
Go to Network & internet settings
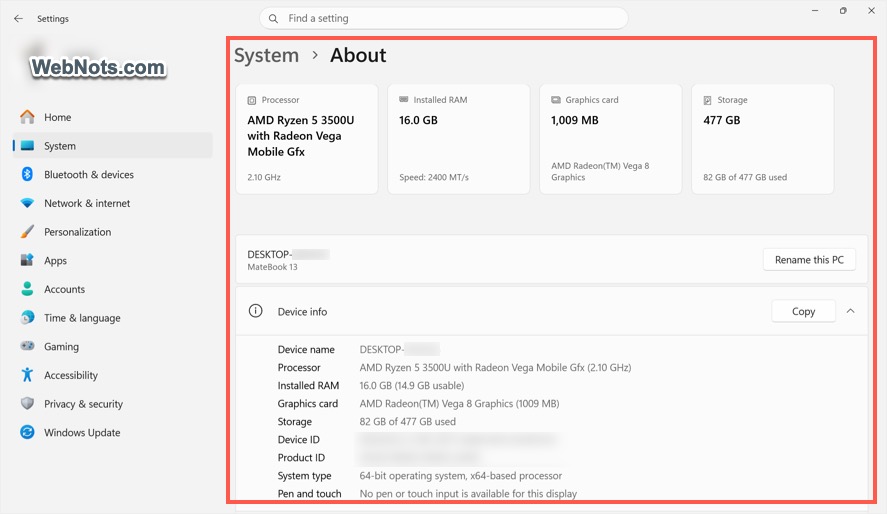(112, 203)
